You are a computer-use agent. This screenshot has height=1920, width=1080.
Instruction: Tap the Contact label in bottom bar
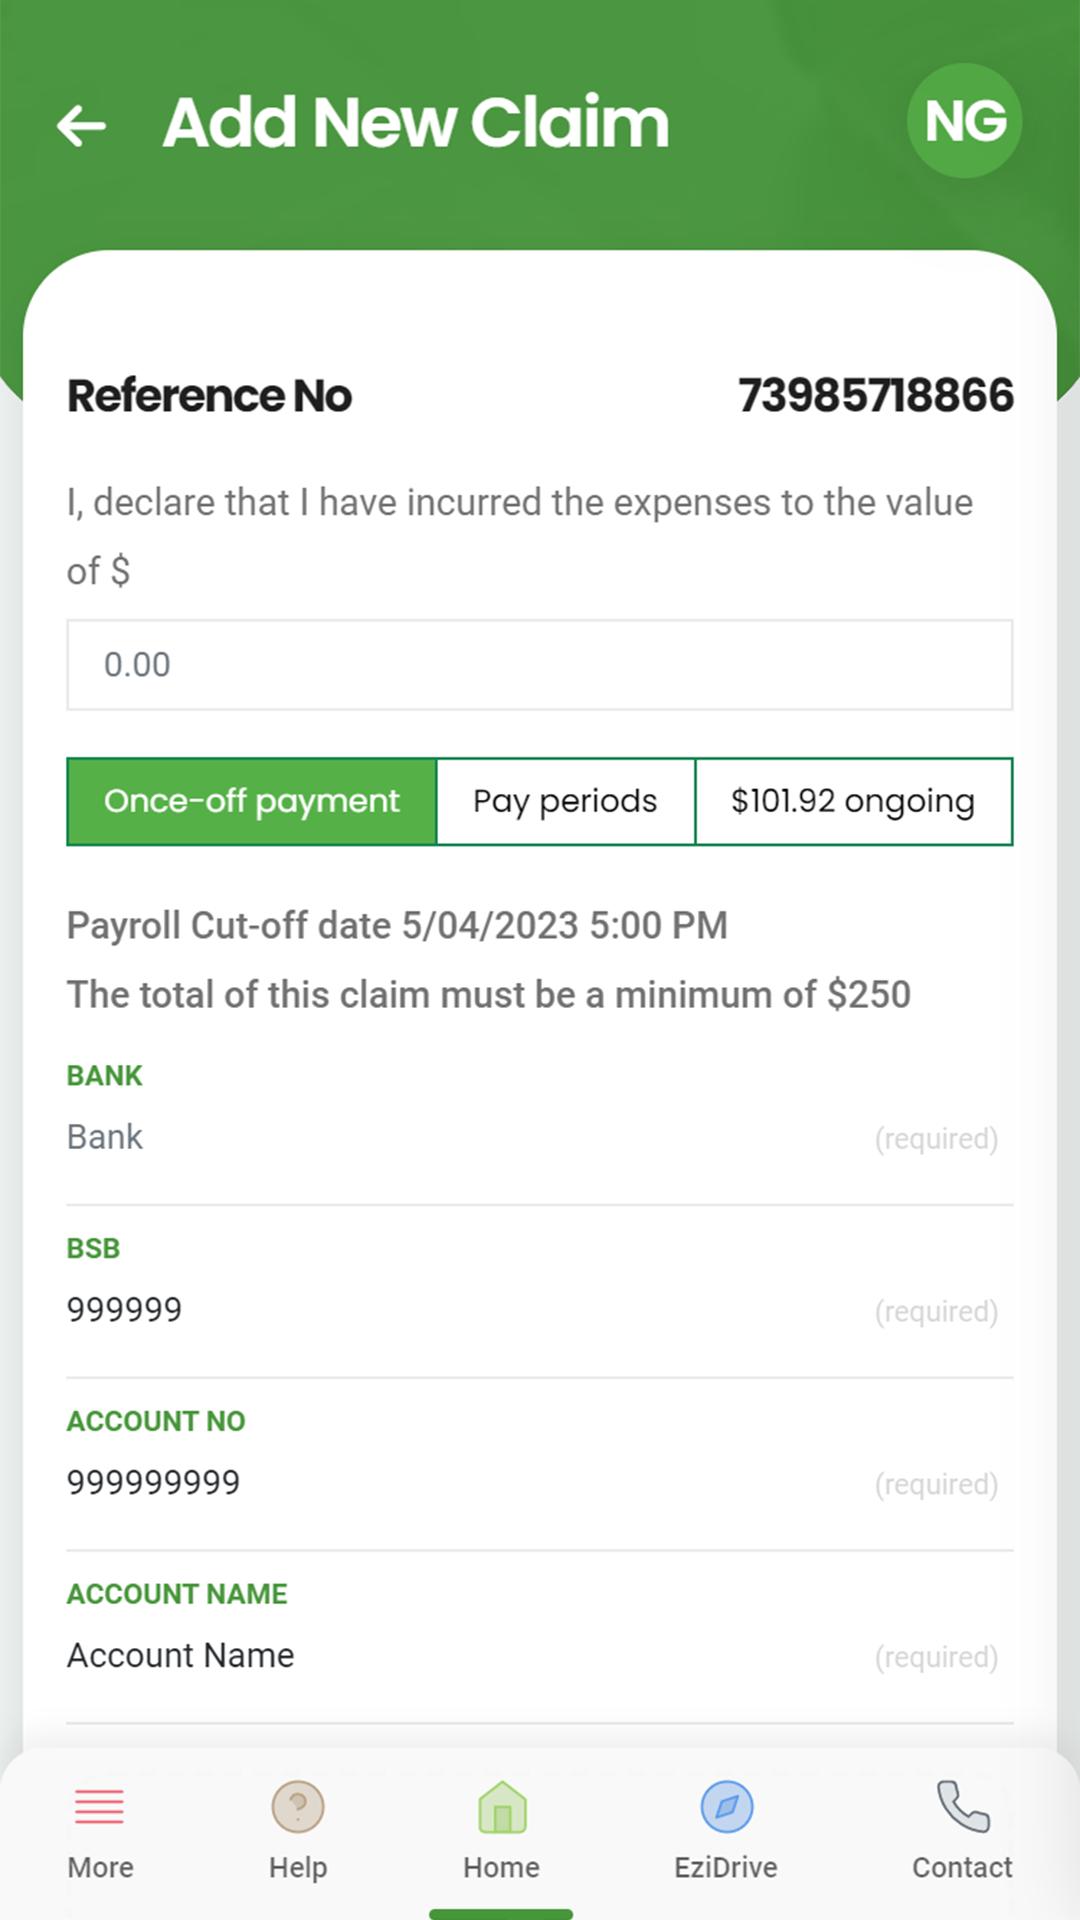(x=962, y=1867)
